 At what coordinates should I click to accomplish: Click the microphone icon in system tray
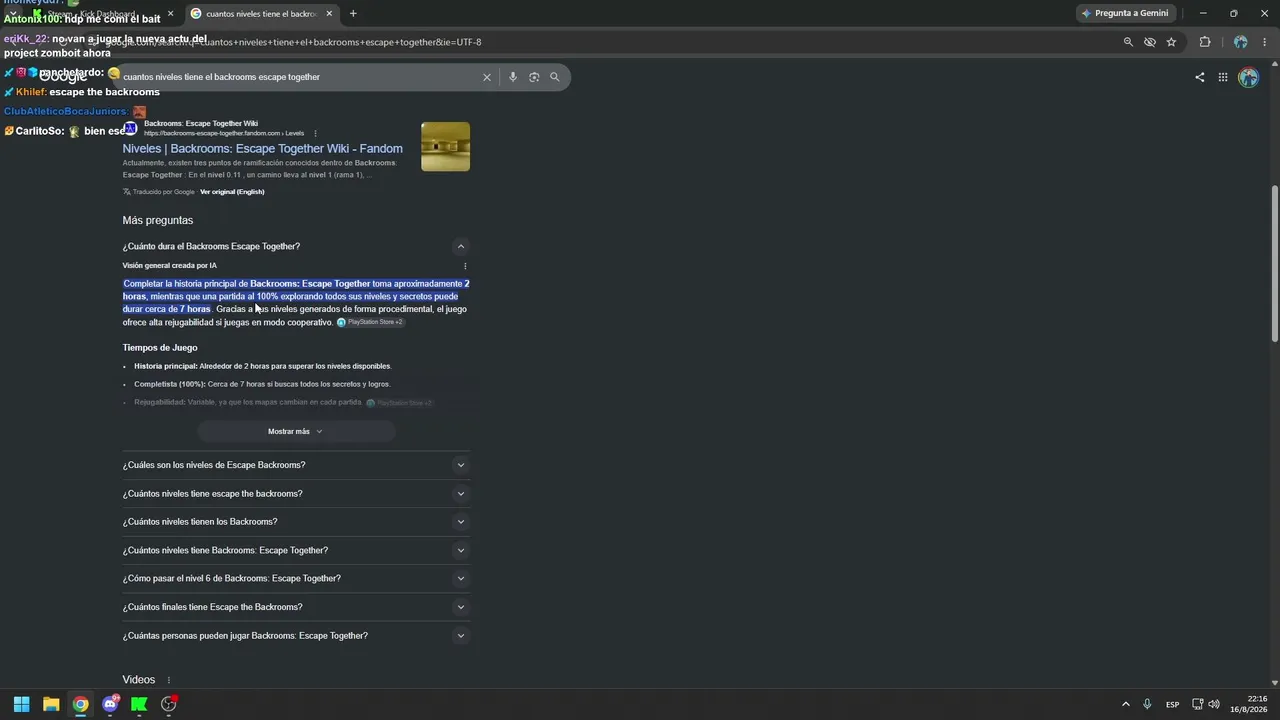[1147, 705]
